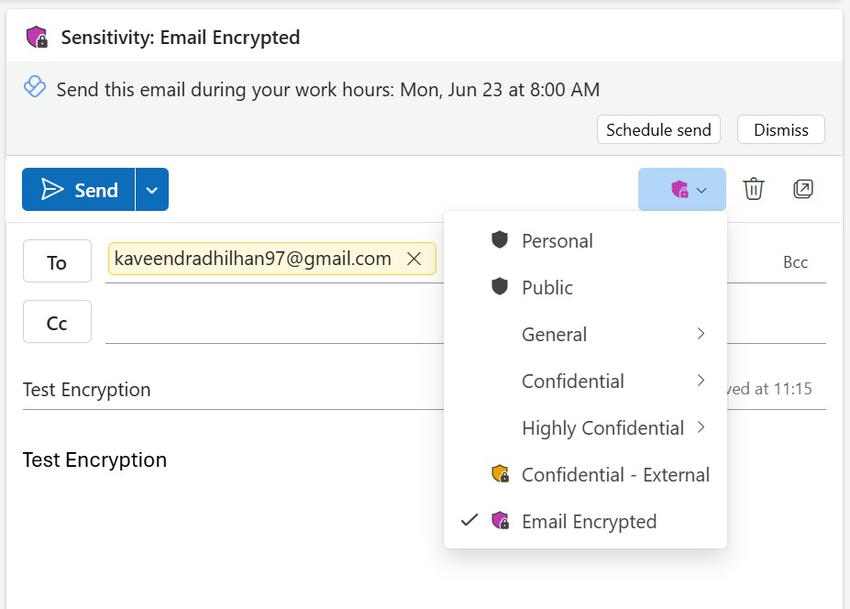Expand the Highly Confidential submenu chevron
This screenshot has height=609, width=850.
point(701,427)
